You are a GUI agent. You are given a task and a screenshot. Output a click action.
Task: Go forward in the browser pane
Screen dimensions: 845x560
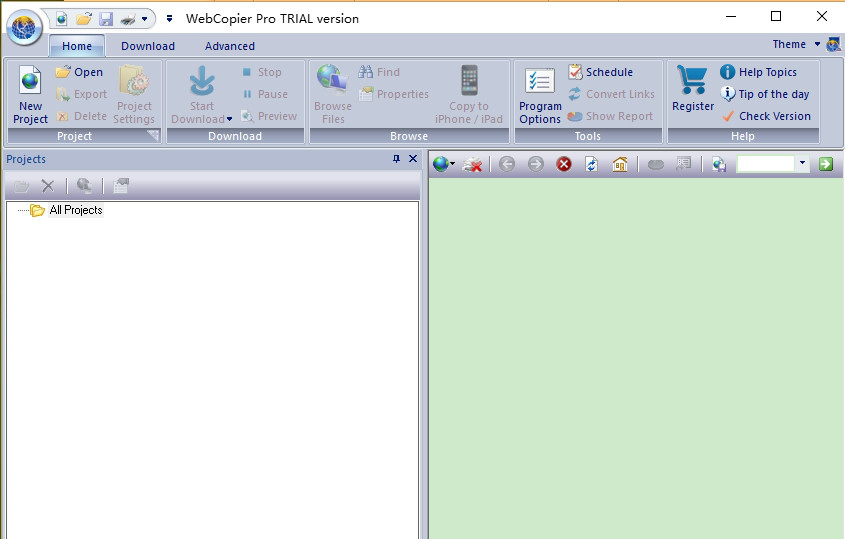[536, 164]
